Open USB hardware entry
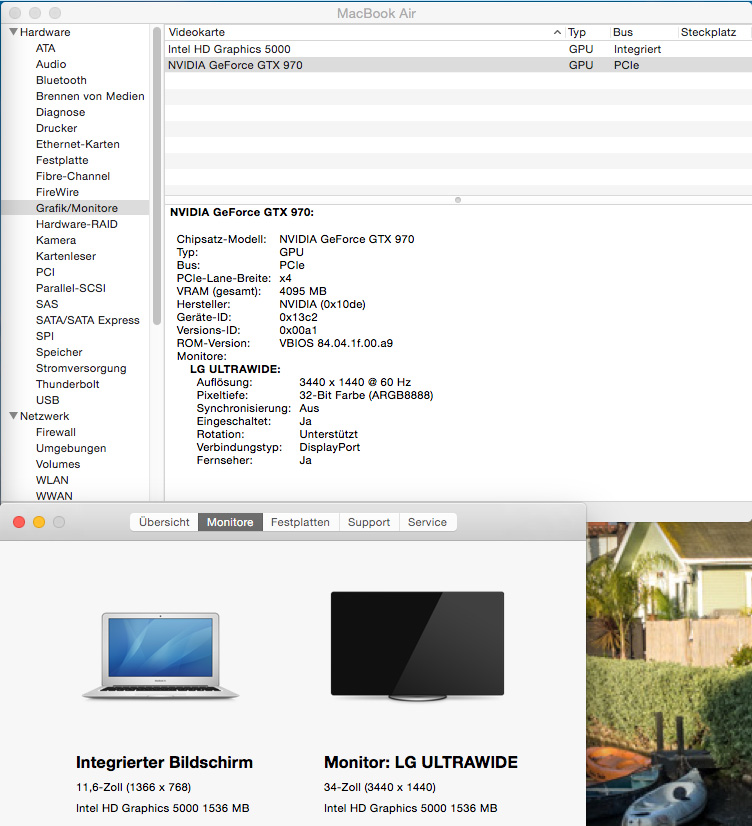752x826 pixels. (47, 400)
